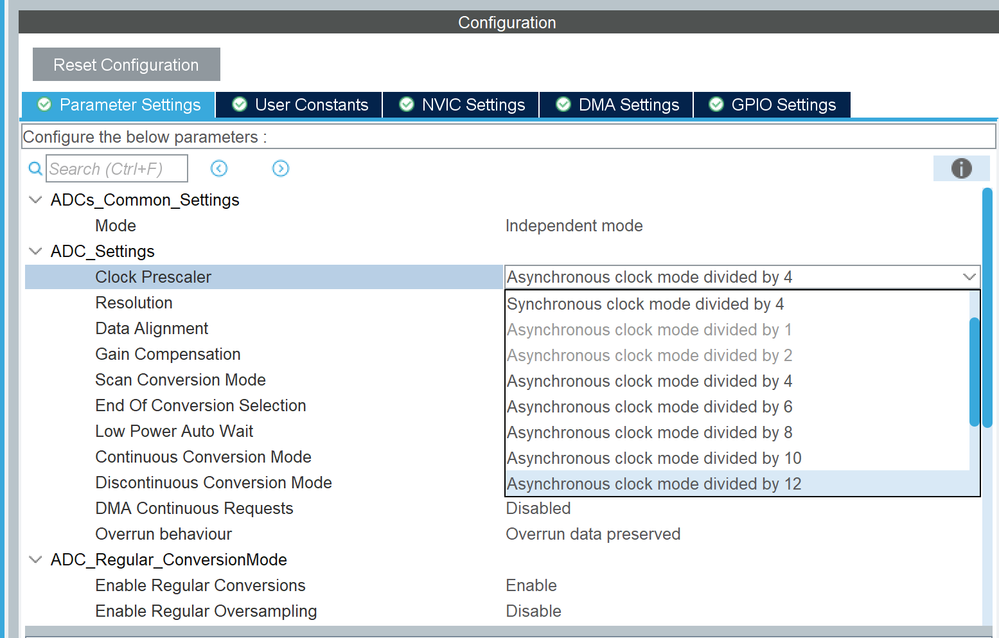999x638 pixels.
Task: Click the Reset Configuration button
Action: click(126, 64)
